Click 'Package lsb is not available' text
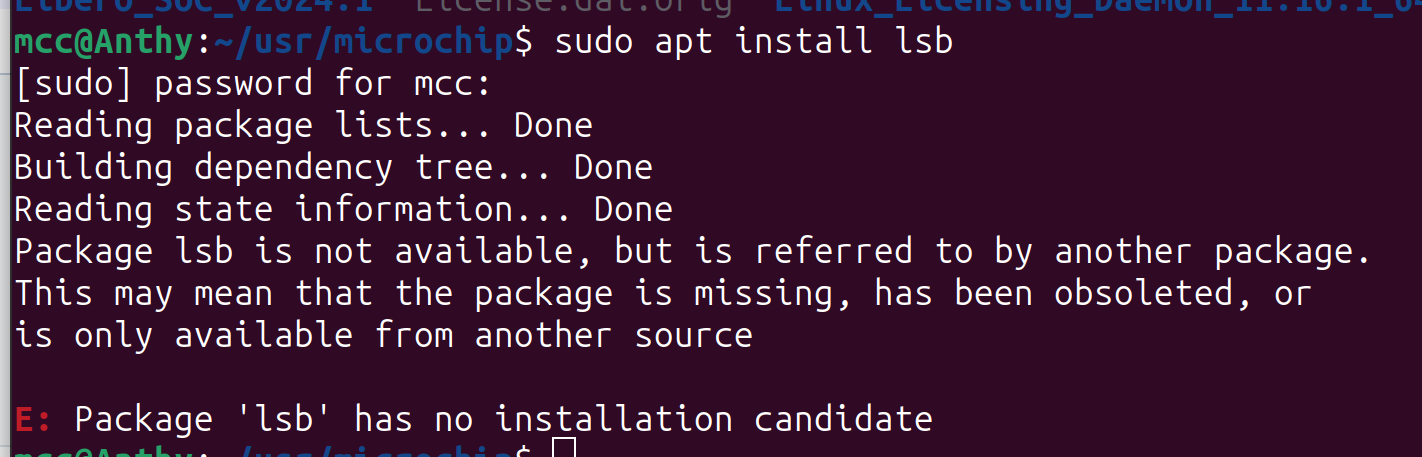 tap(294, 251)
